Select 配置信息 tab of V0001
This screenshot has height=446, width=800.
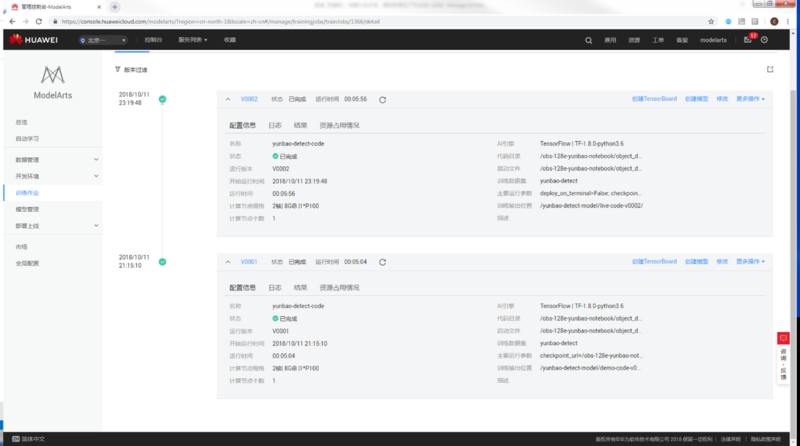(x=242, y=288)
